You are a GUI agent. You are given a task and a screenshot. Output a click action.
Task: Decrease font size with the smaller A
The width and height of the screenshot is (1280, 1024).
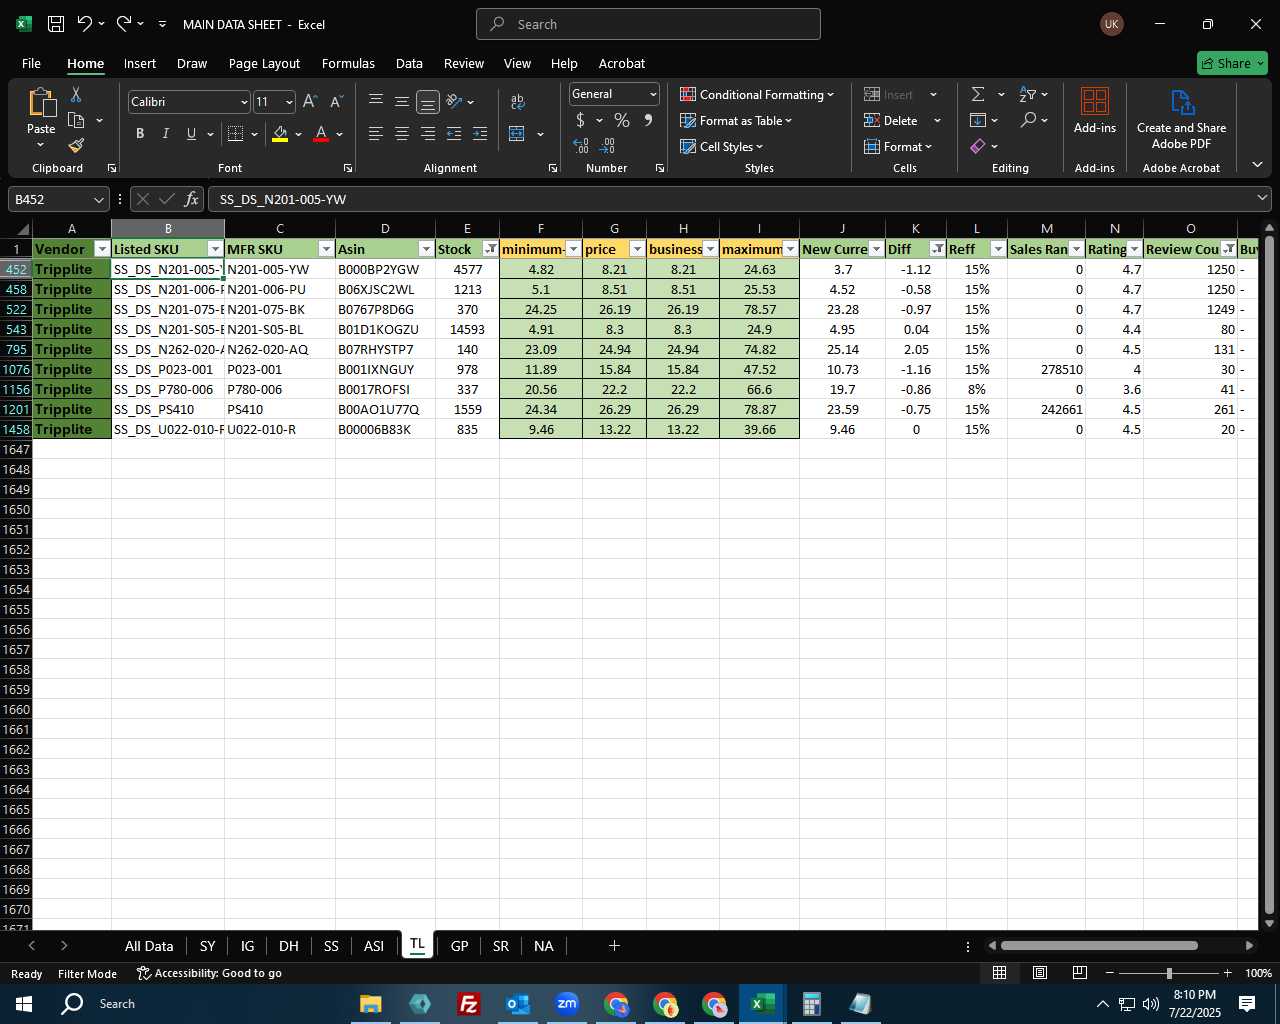[x=336, y=101]
